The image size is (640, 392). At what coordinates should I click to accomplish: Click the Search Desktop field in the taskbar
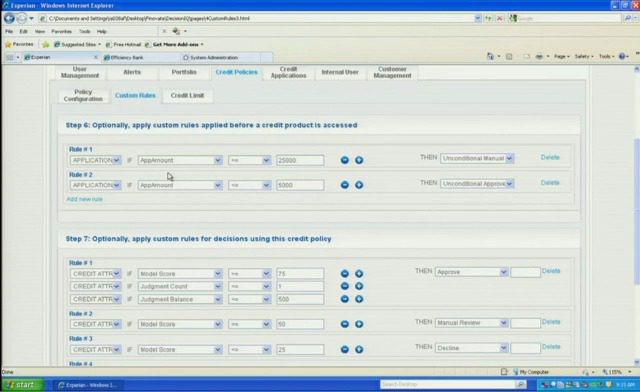pos(448,384)
